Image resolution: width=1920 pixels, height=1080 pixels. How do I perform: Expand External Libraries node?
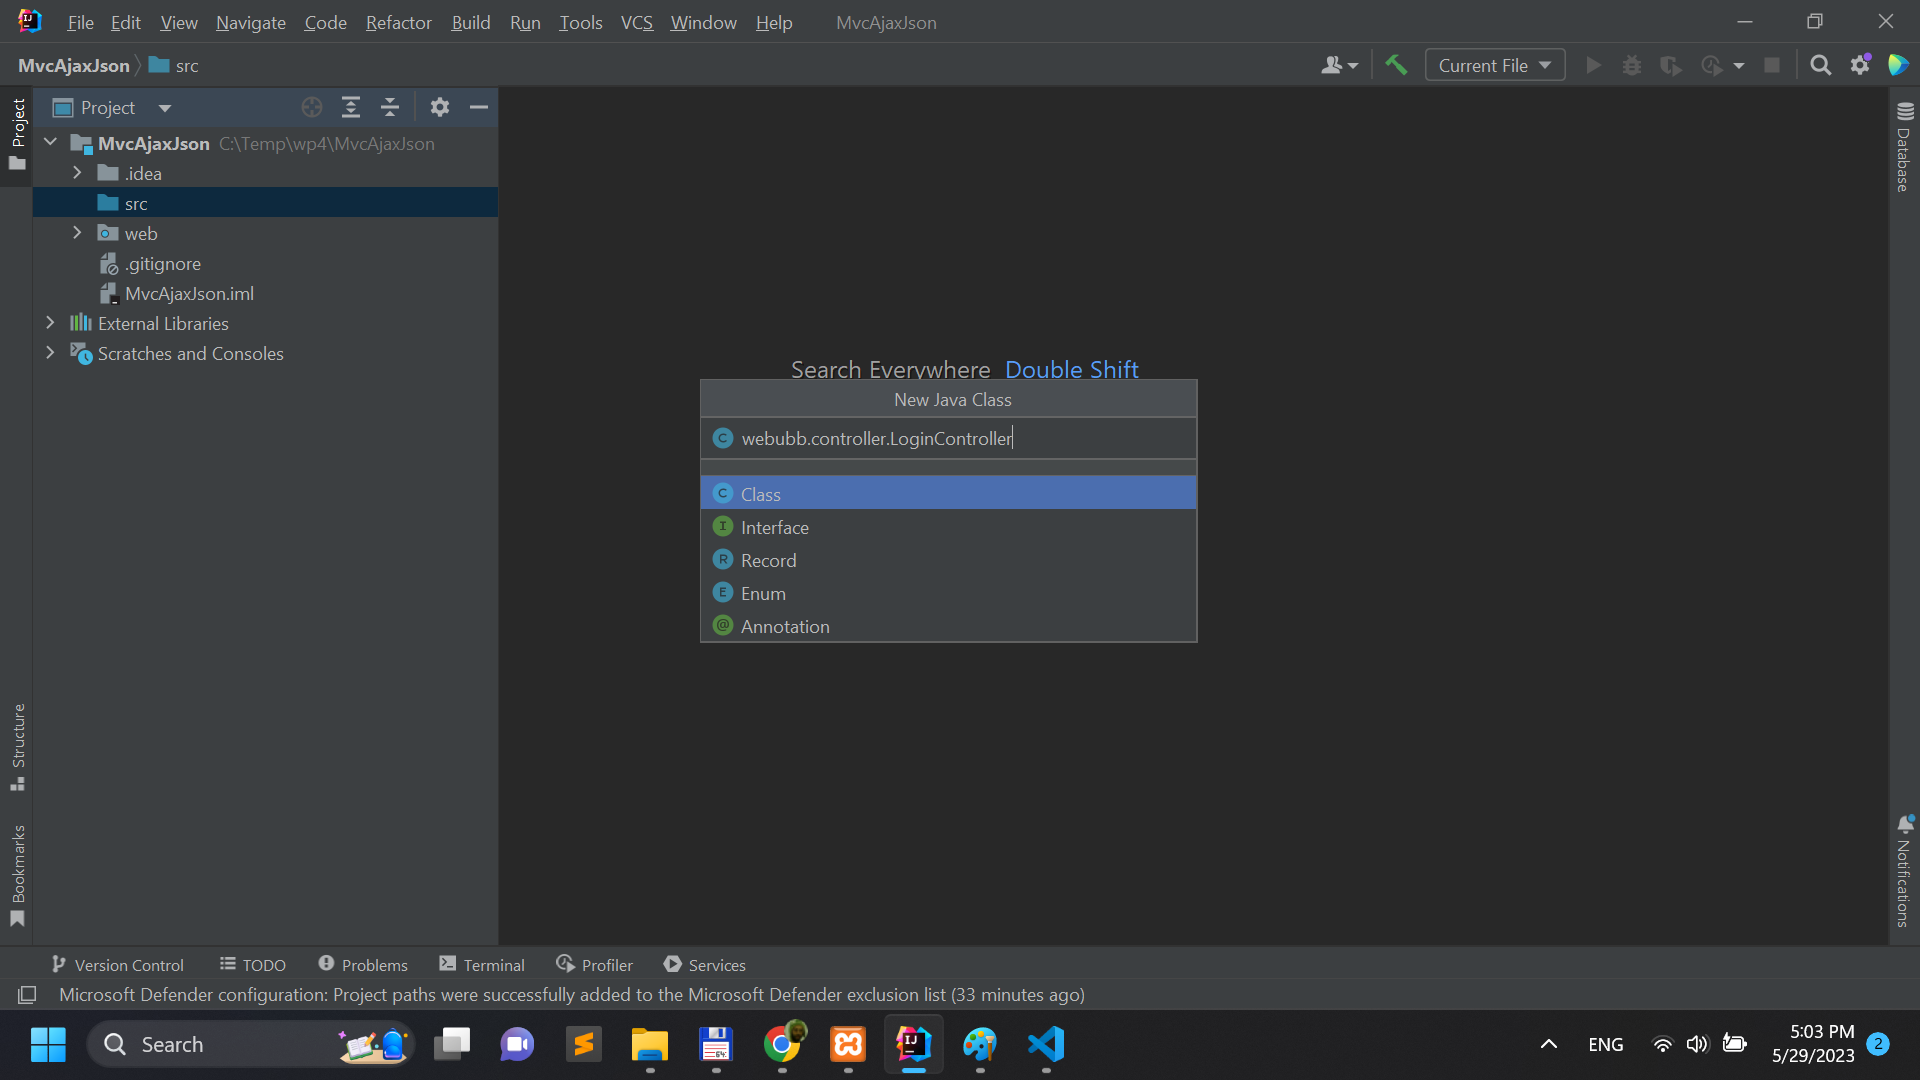point(50,323)
